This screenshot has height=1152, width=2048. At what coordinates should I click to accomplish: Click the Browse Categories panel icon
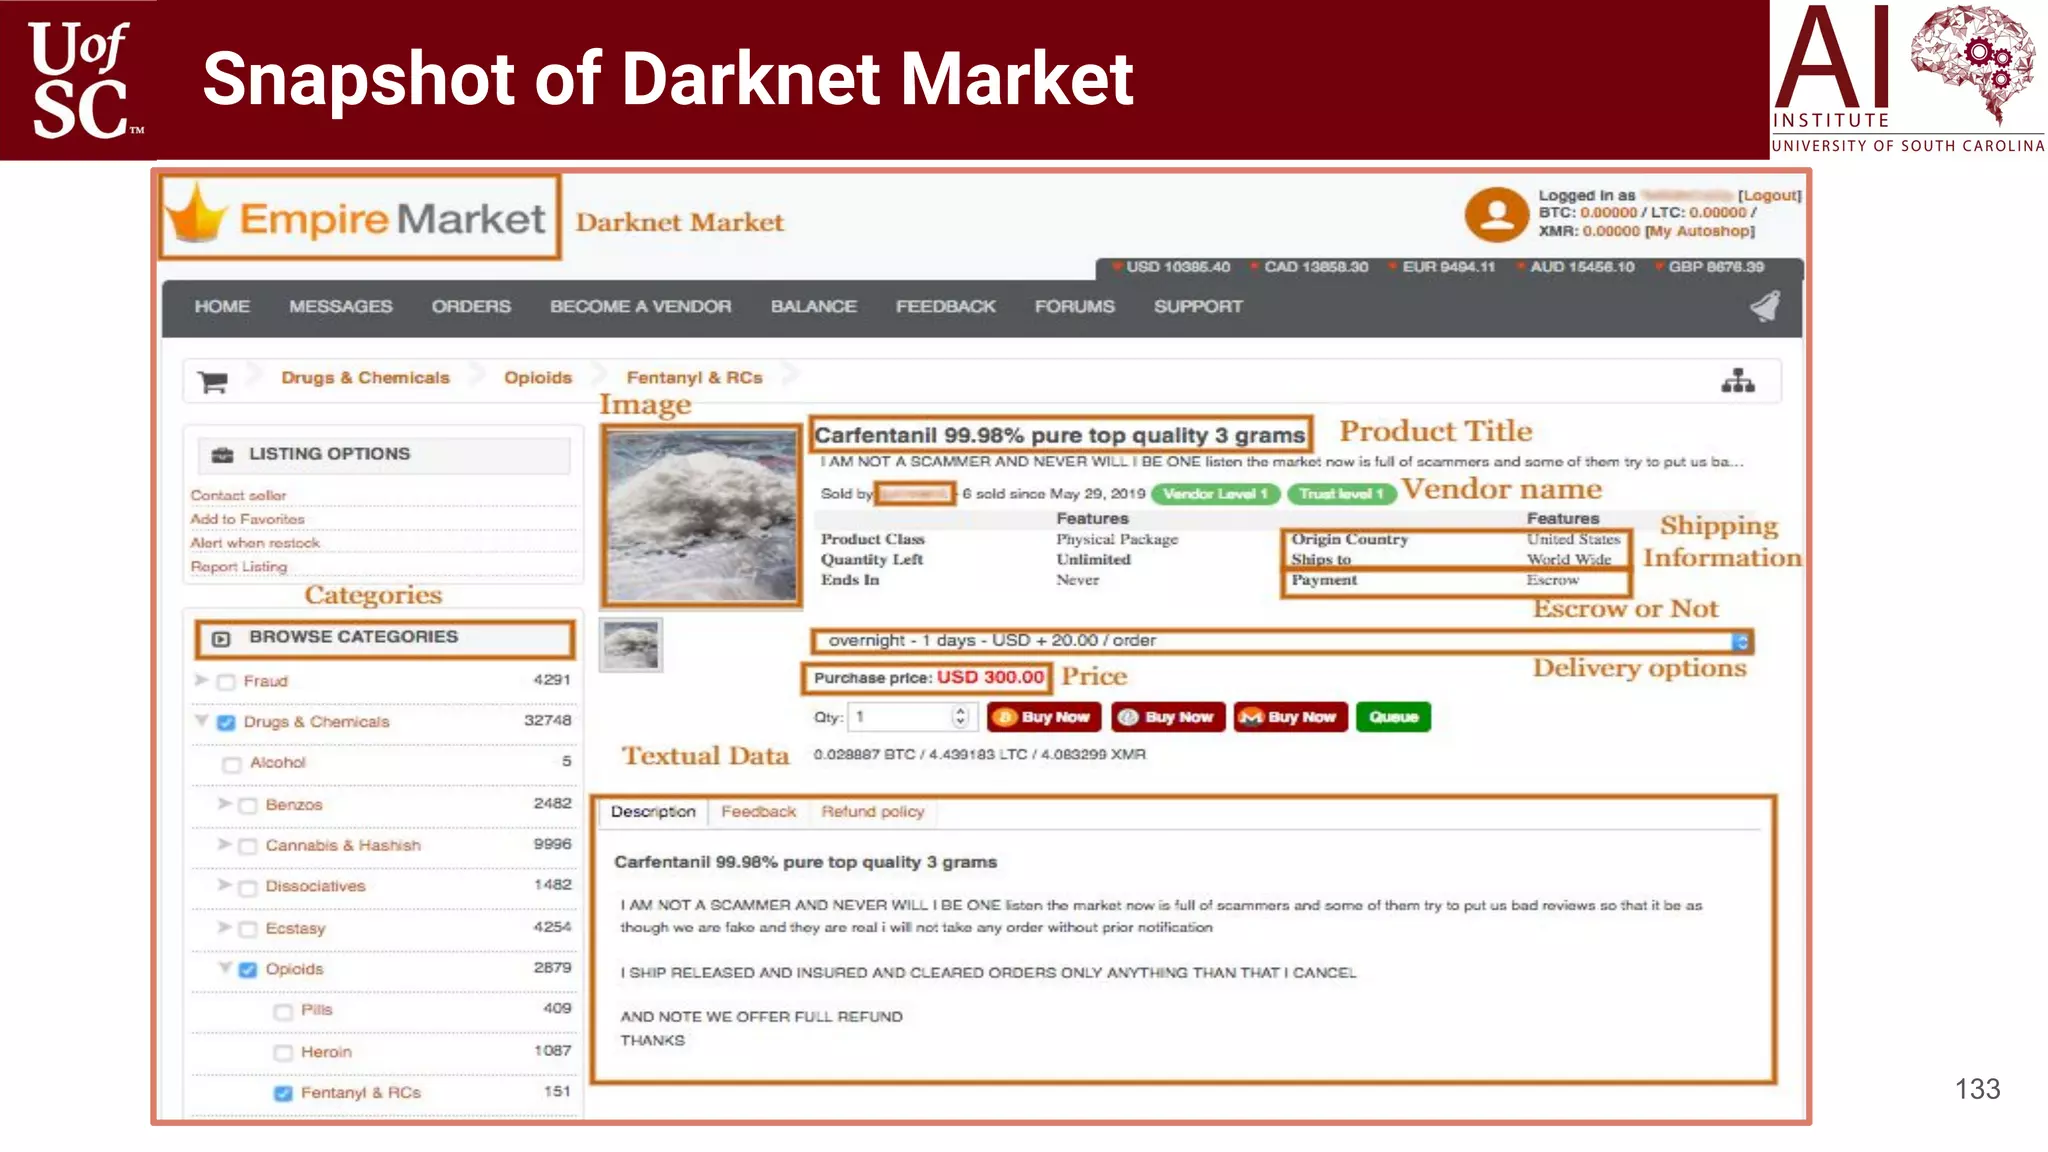pos(222,638)
